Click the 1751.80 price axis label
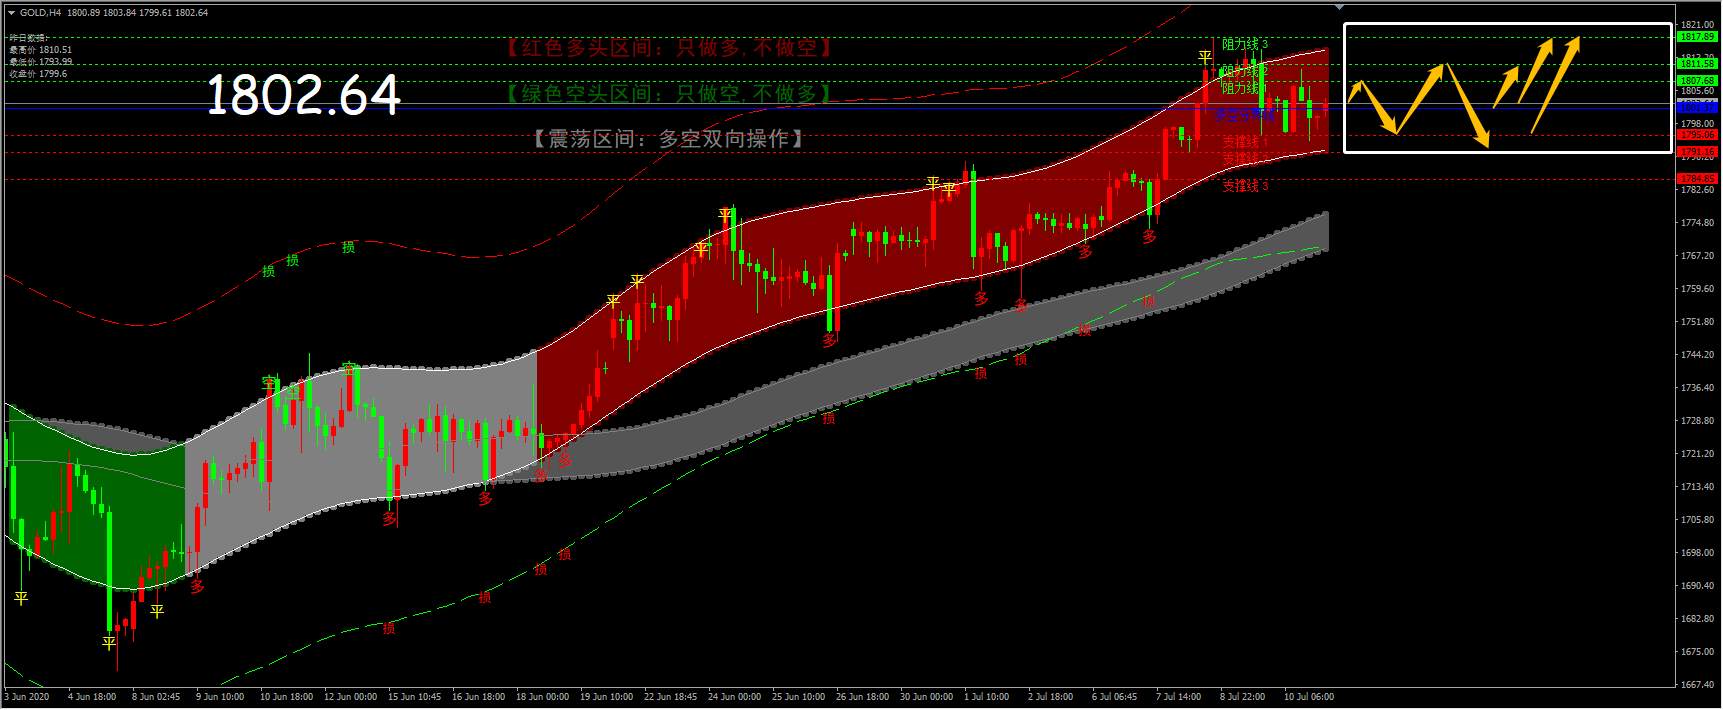This screenshot has width=1723, height=710. click(1699, 322)
